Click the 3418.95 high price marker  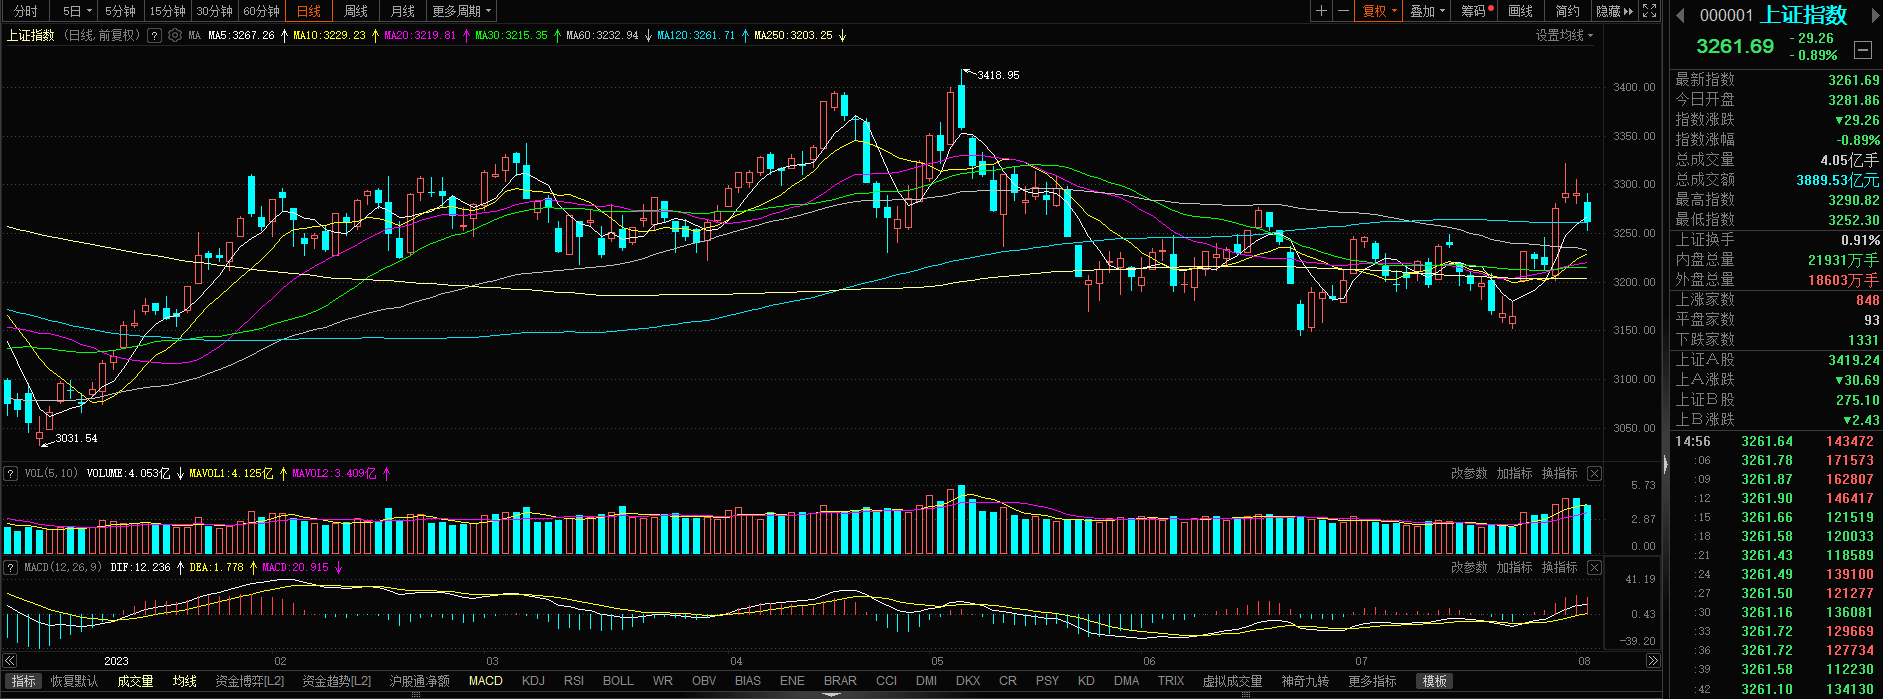point(998,75)
